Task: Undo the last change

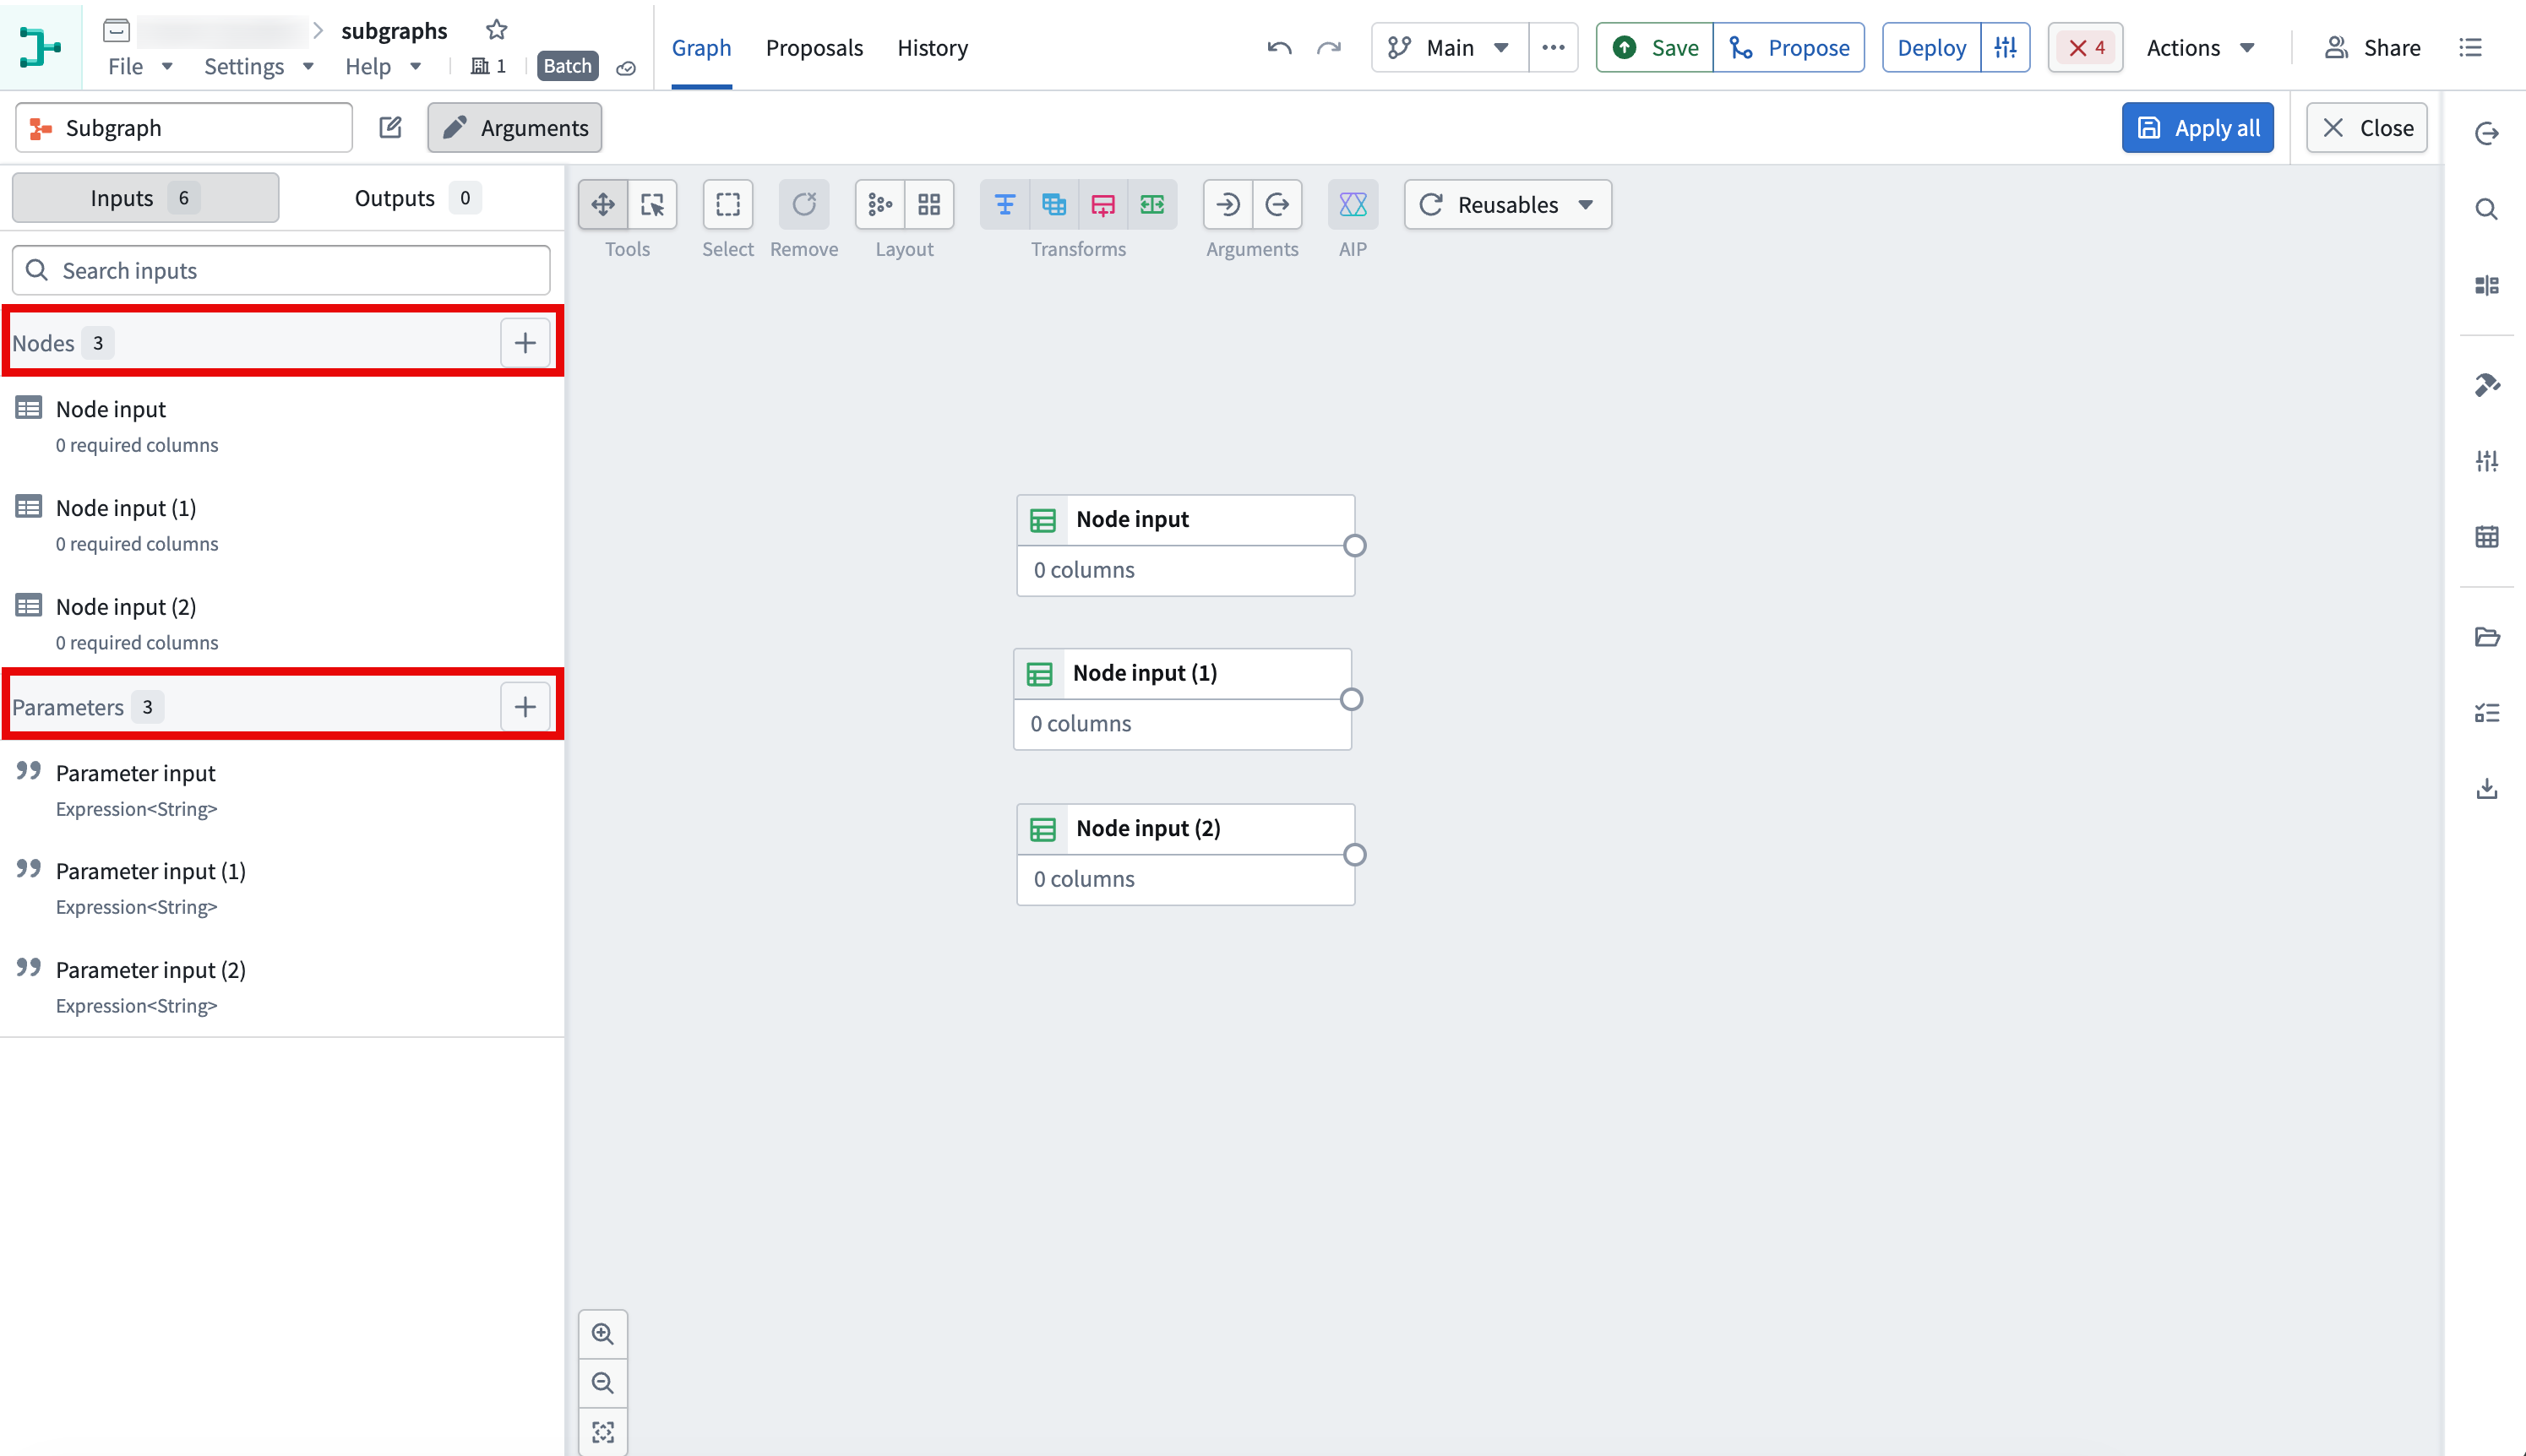Action: (1279, 48)
